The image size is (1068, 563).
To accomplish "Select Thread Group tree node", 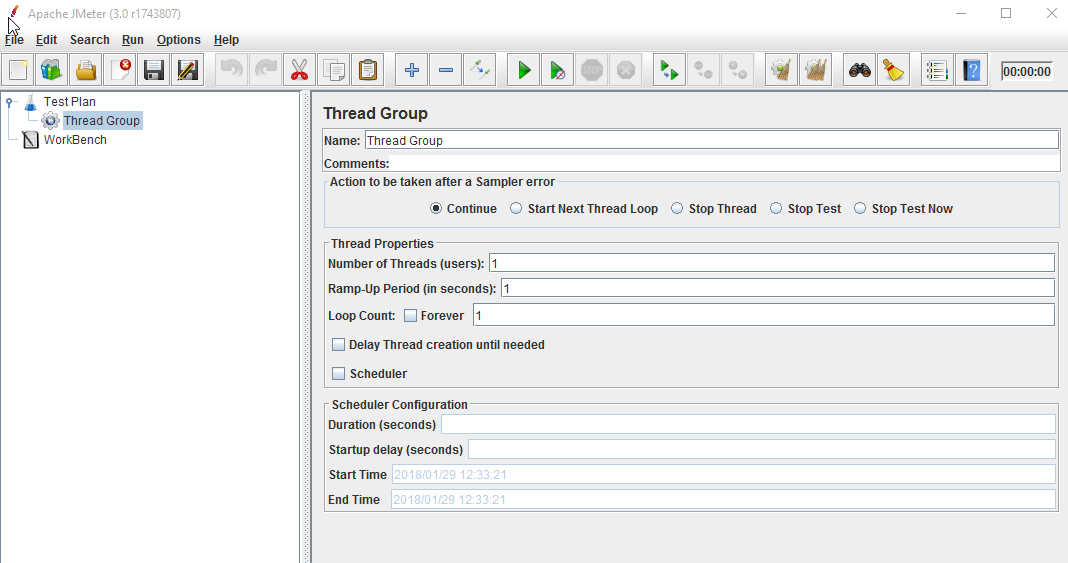I will [x=101, y=120].
